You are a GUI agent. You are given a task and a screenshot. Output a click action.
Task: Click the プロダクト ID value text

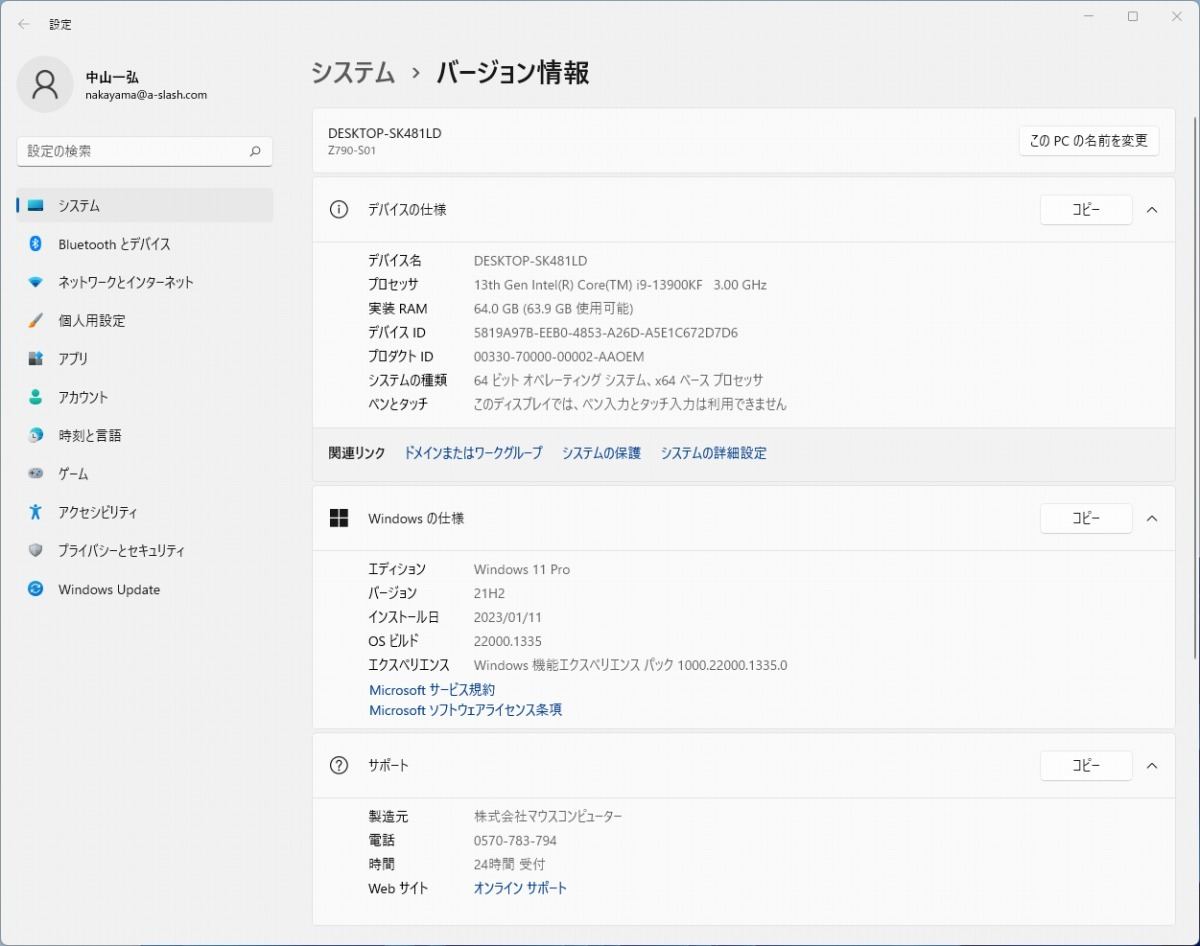pyautogui.click(x=559, y=357)
